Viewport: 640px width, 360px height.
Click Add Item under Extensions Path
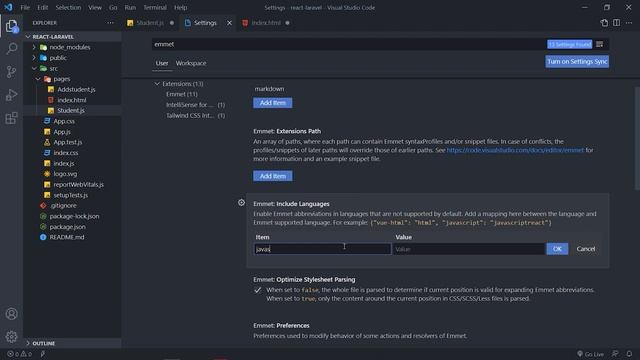coord(273,176)
